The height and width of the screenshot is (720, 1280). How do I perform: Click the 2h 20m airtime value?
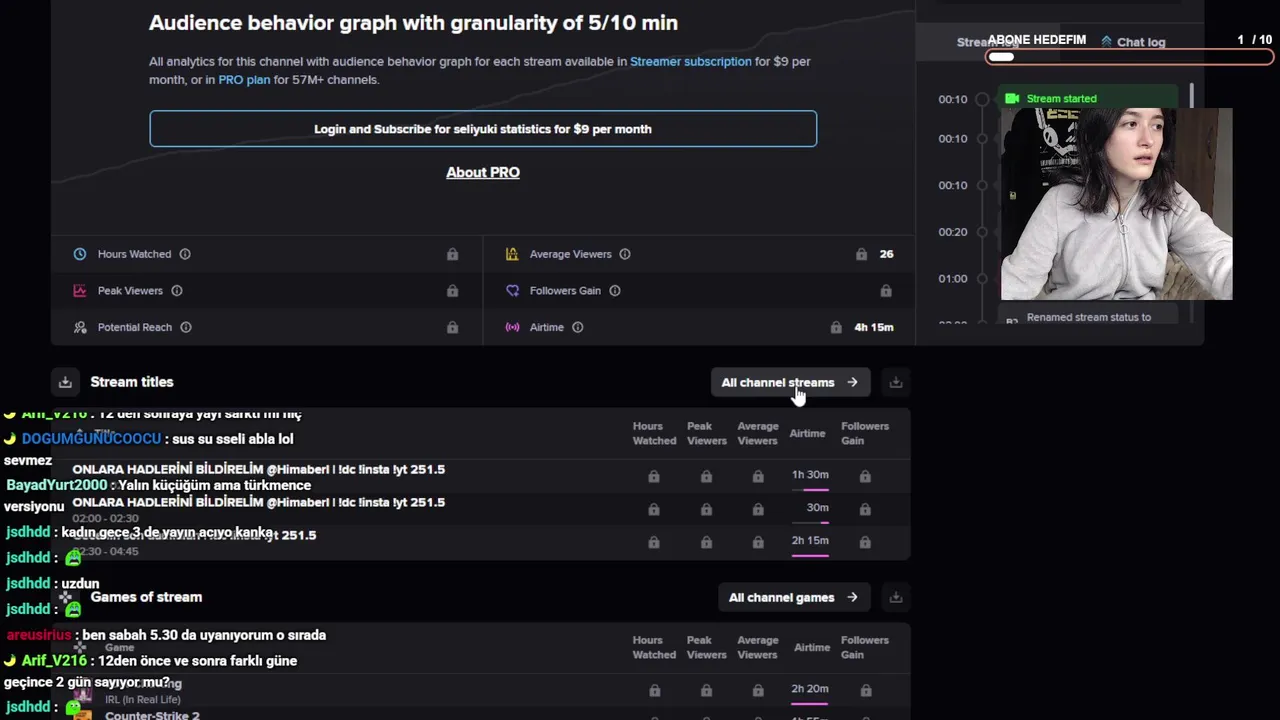tap(810, 689)
